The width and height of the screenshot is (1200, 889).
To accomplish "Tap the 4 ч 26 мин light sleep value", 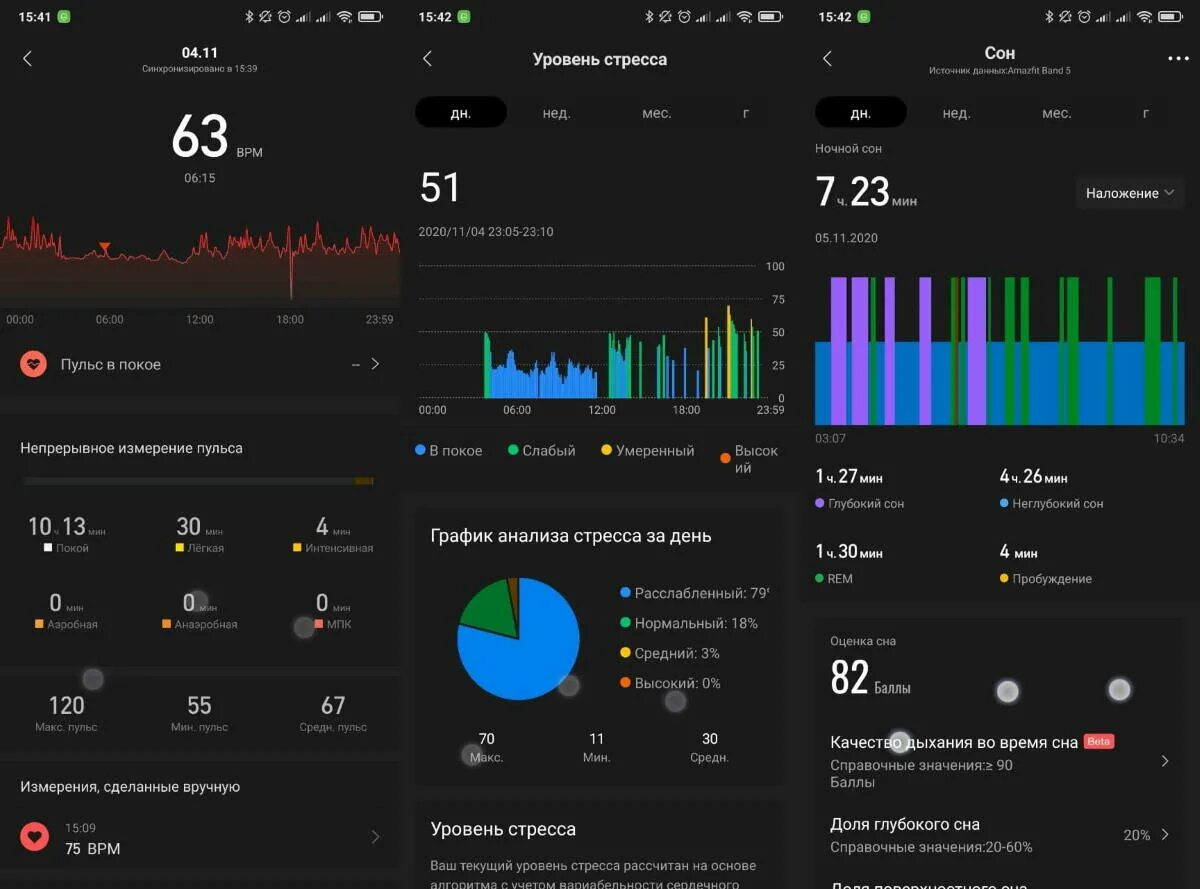I will (x=1034, y=477).
